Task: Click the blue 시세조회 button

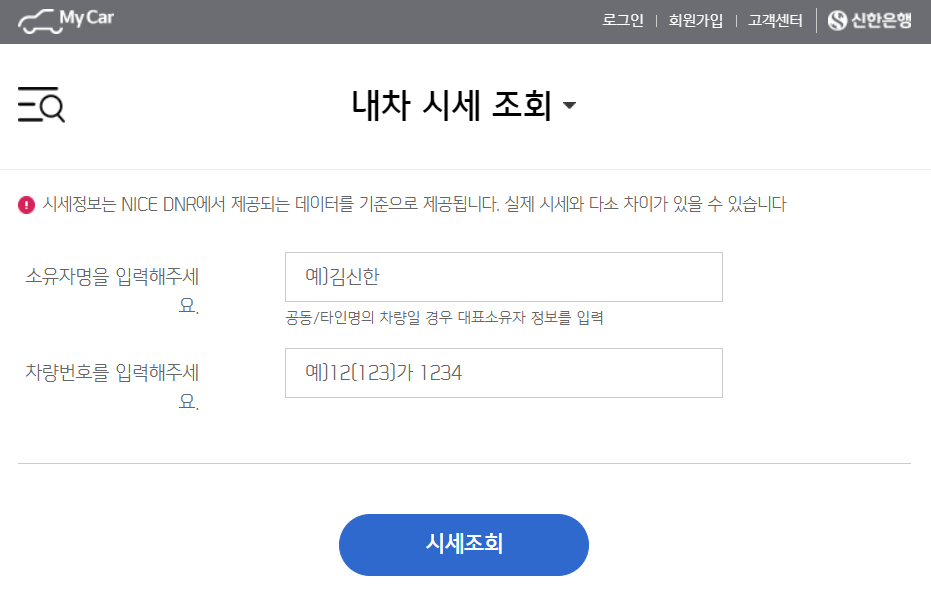Action: point(464,544)
